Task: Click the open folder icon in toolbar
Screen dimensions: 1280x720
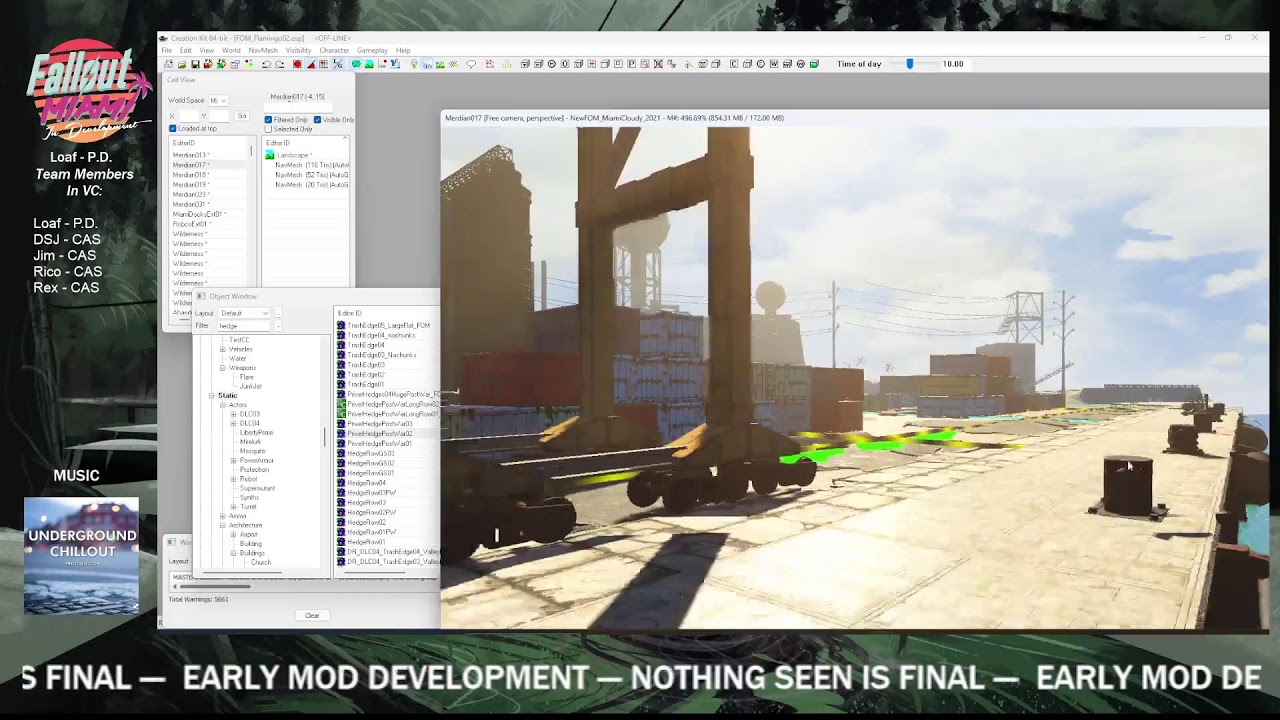Action: [183, 64]
